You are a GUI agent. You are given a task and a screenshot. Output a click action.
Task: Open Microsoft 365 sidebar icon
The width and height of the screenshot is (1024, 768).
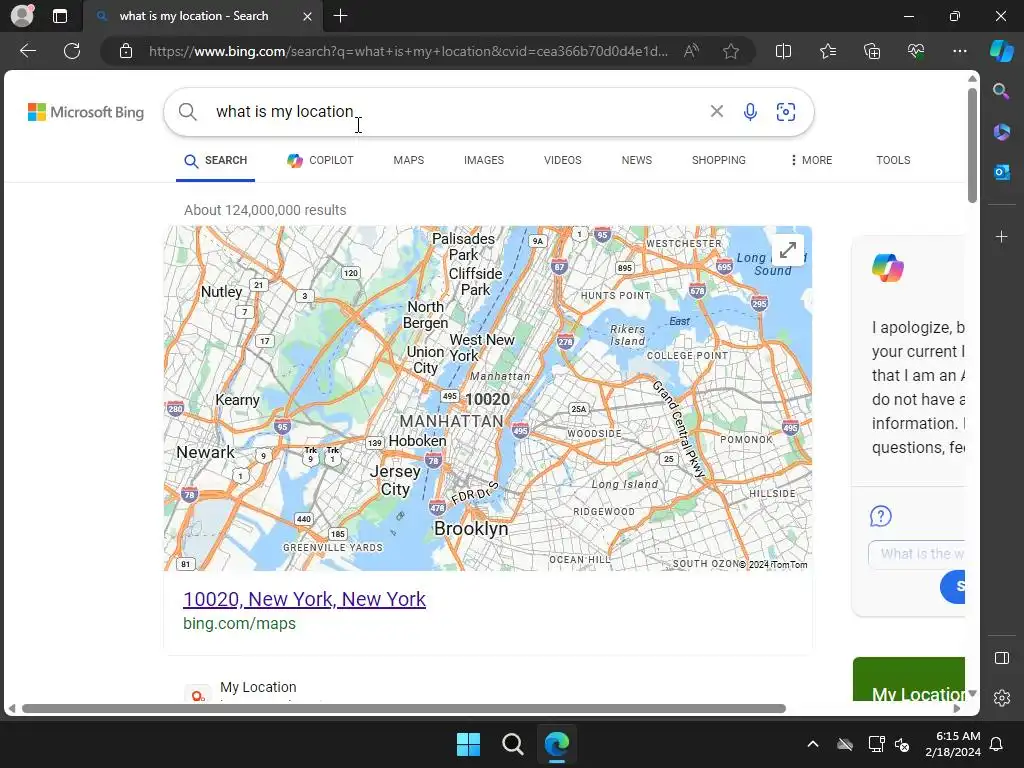(x=1001, y=132)
